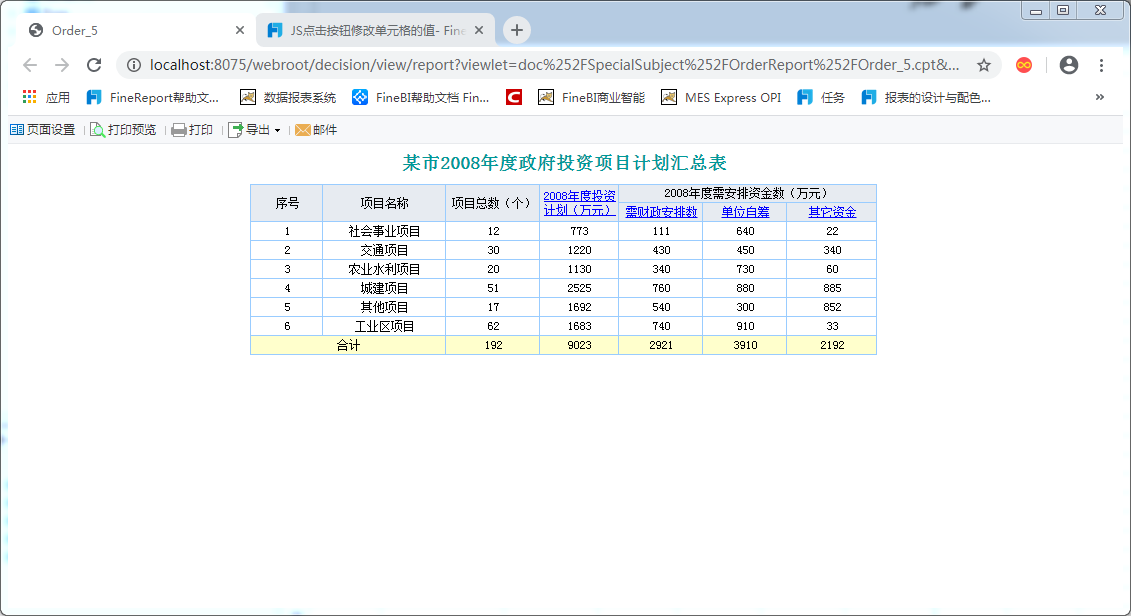Click the 其它资金 header link

tap(832, 212)
